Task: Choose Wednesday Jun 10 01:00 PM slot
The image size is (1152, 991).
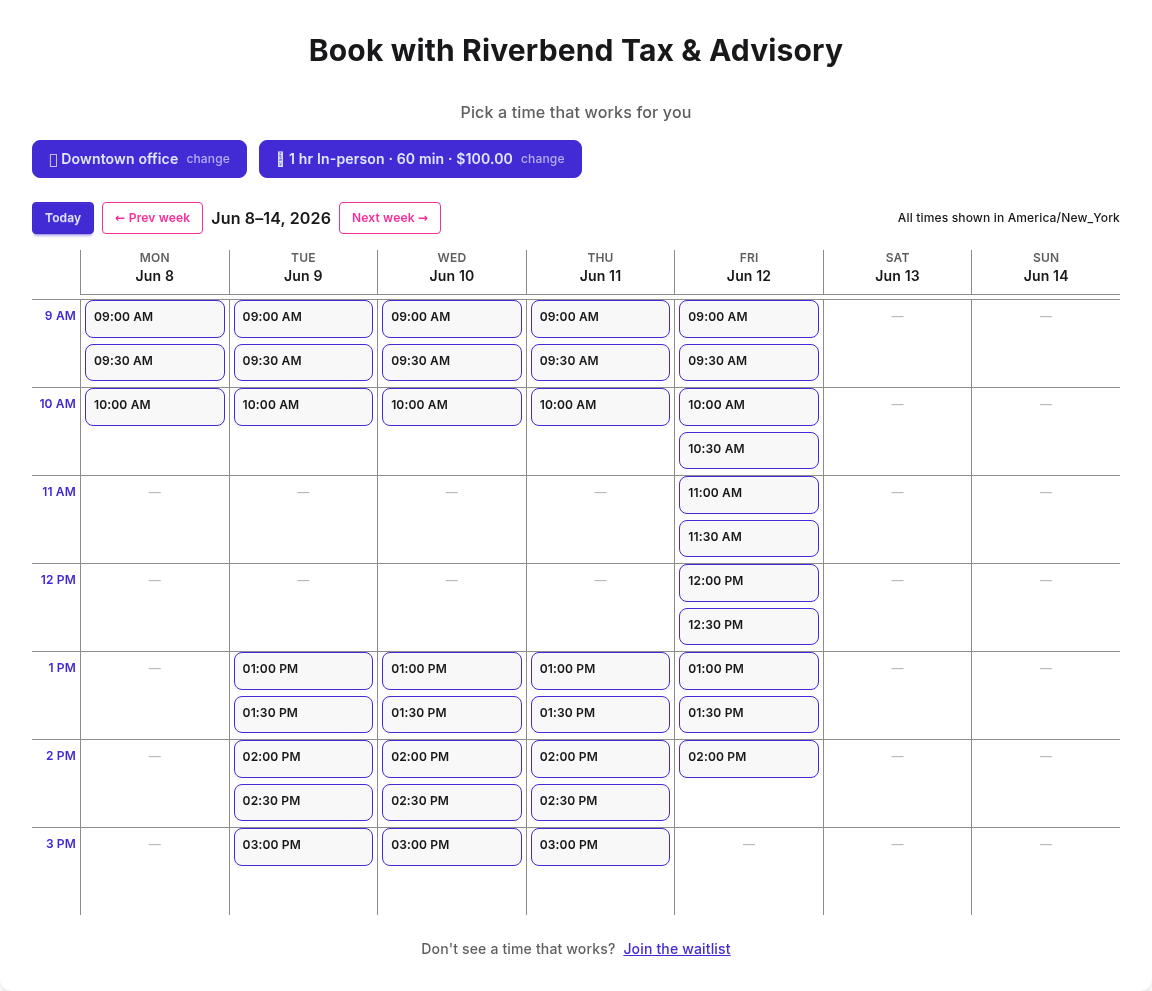Action: tap(452, 671)
